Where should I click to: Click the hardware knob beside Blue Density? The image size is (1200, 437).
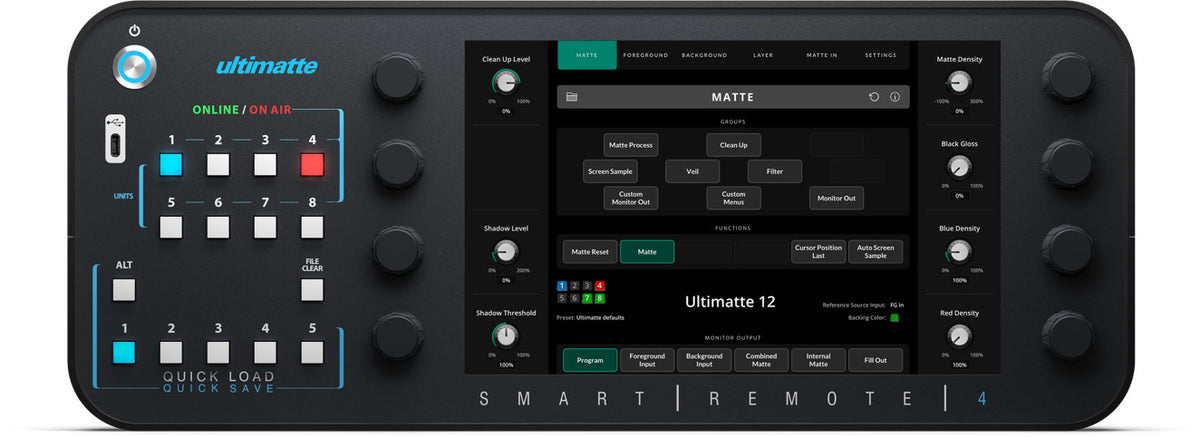(x=1068, y=250)
